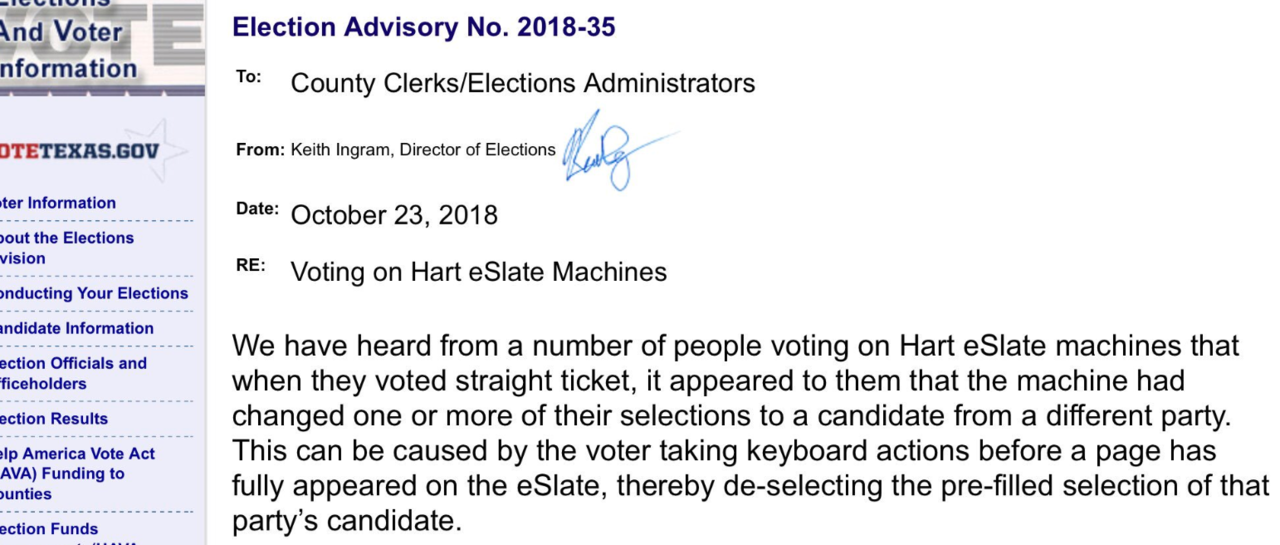1280x545 pixels.
Task: Click the VoteTexas.gov logo
Action: coord(80,152)
